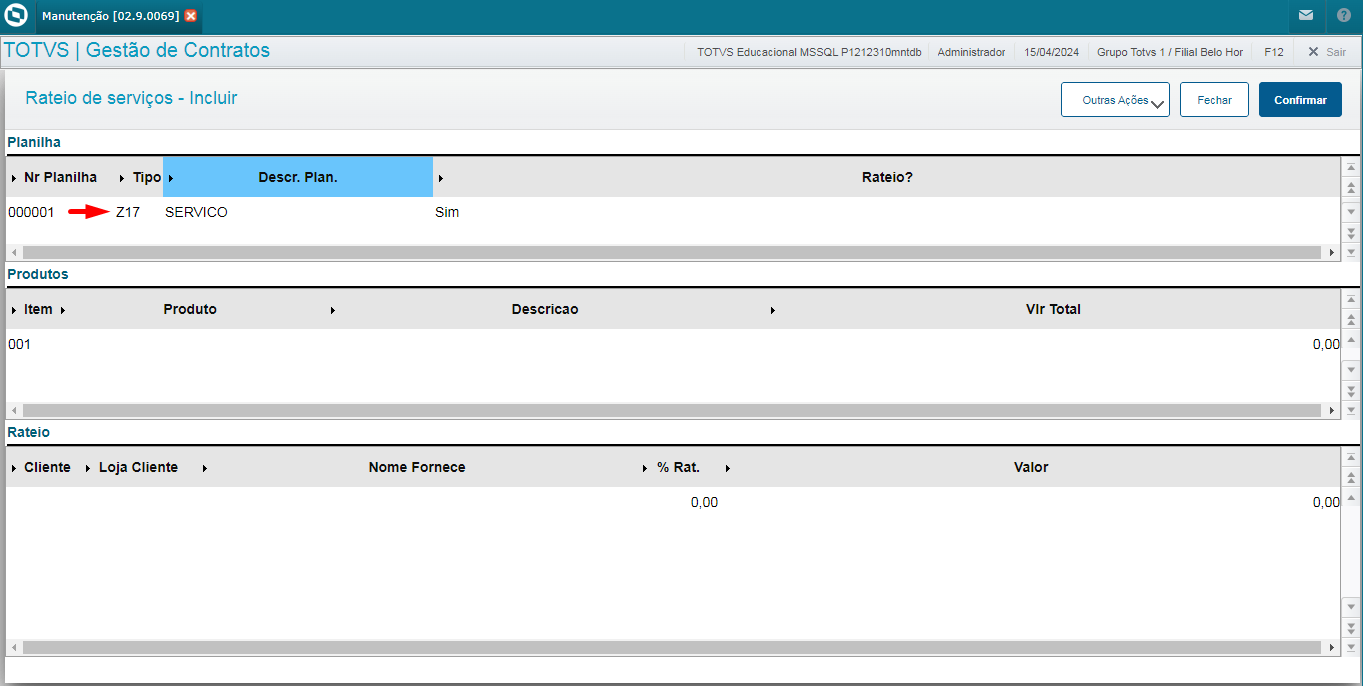
Task: Click the TOTVS logo icon
Action: [x=16, y=16]
